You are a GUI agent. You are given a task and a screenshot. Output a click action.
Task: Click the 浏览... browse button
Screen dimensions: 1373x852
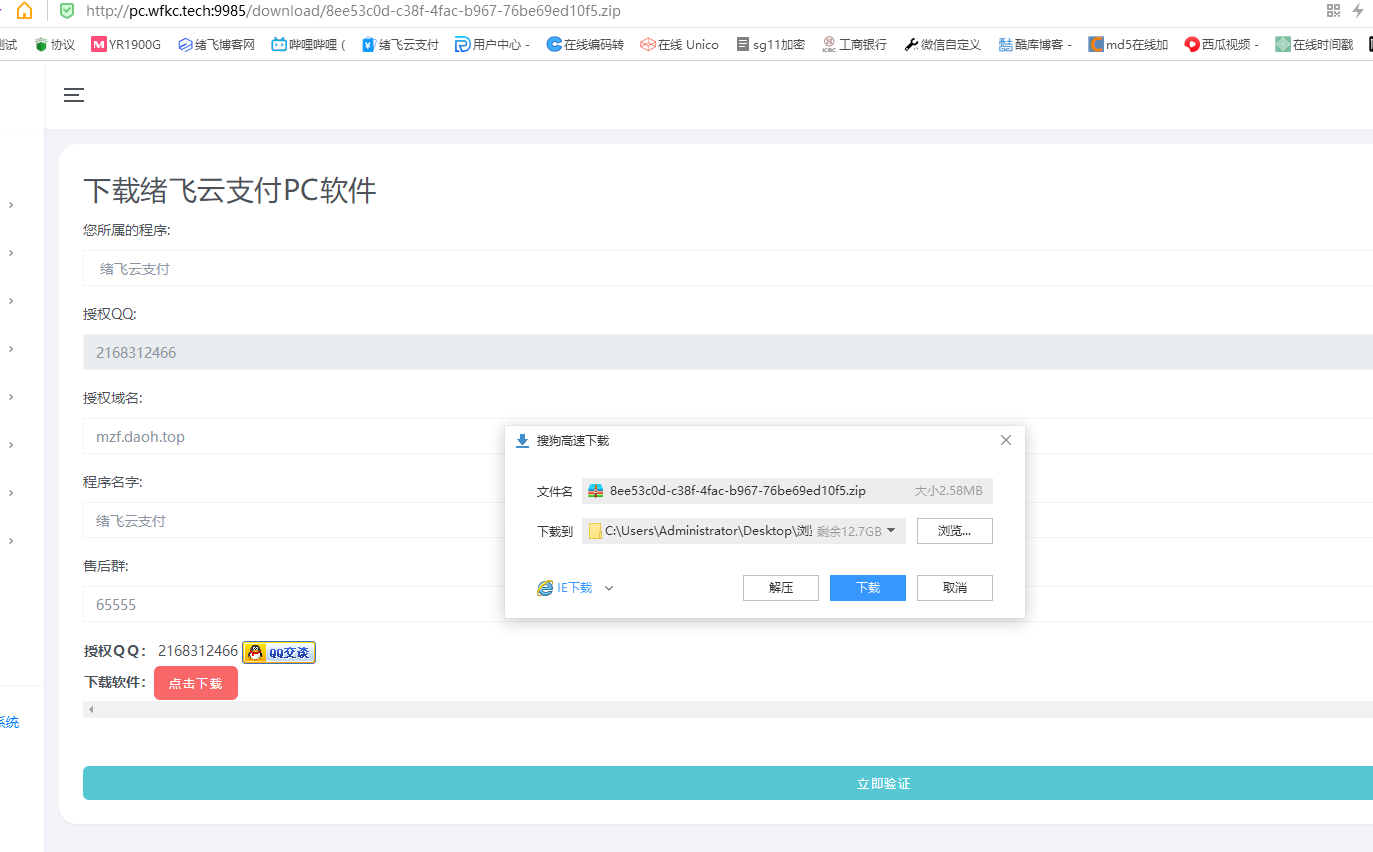(x=954, y=531)
